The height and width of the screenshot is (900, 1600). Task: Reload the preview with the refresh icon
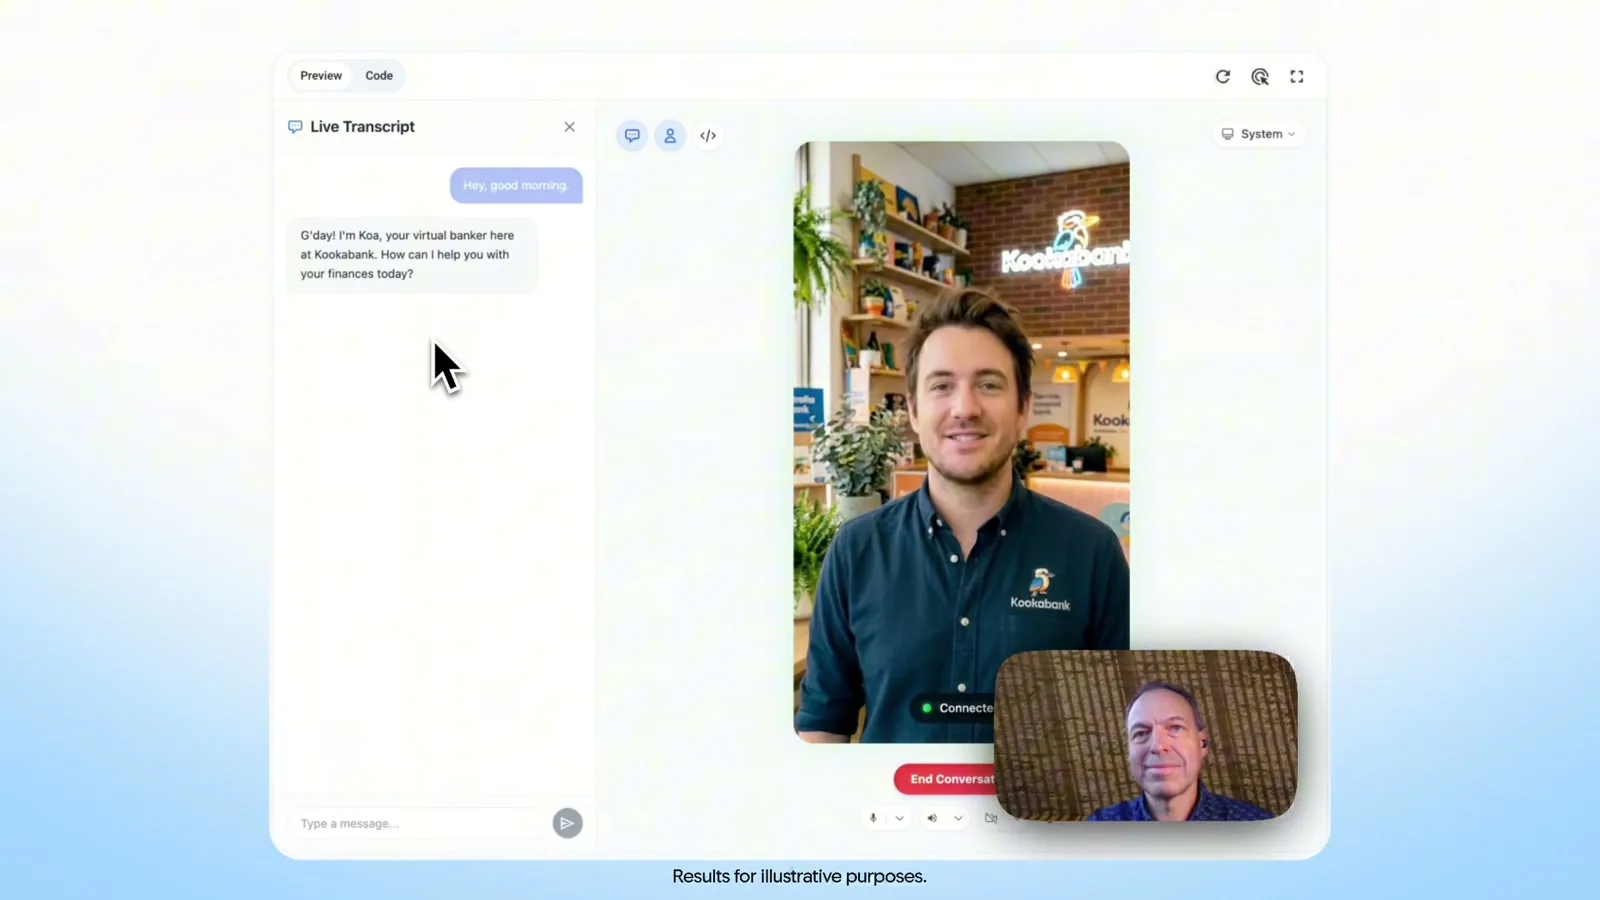[1222, 76]
